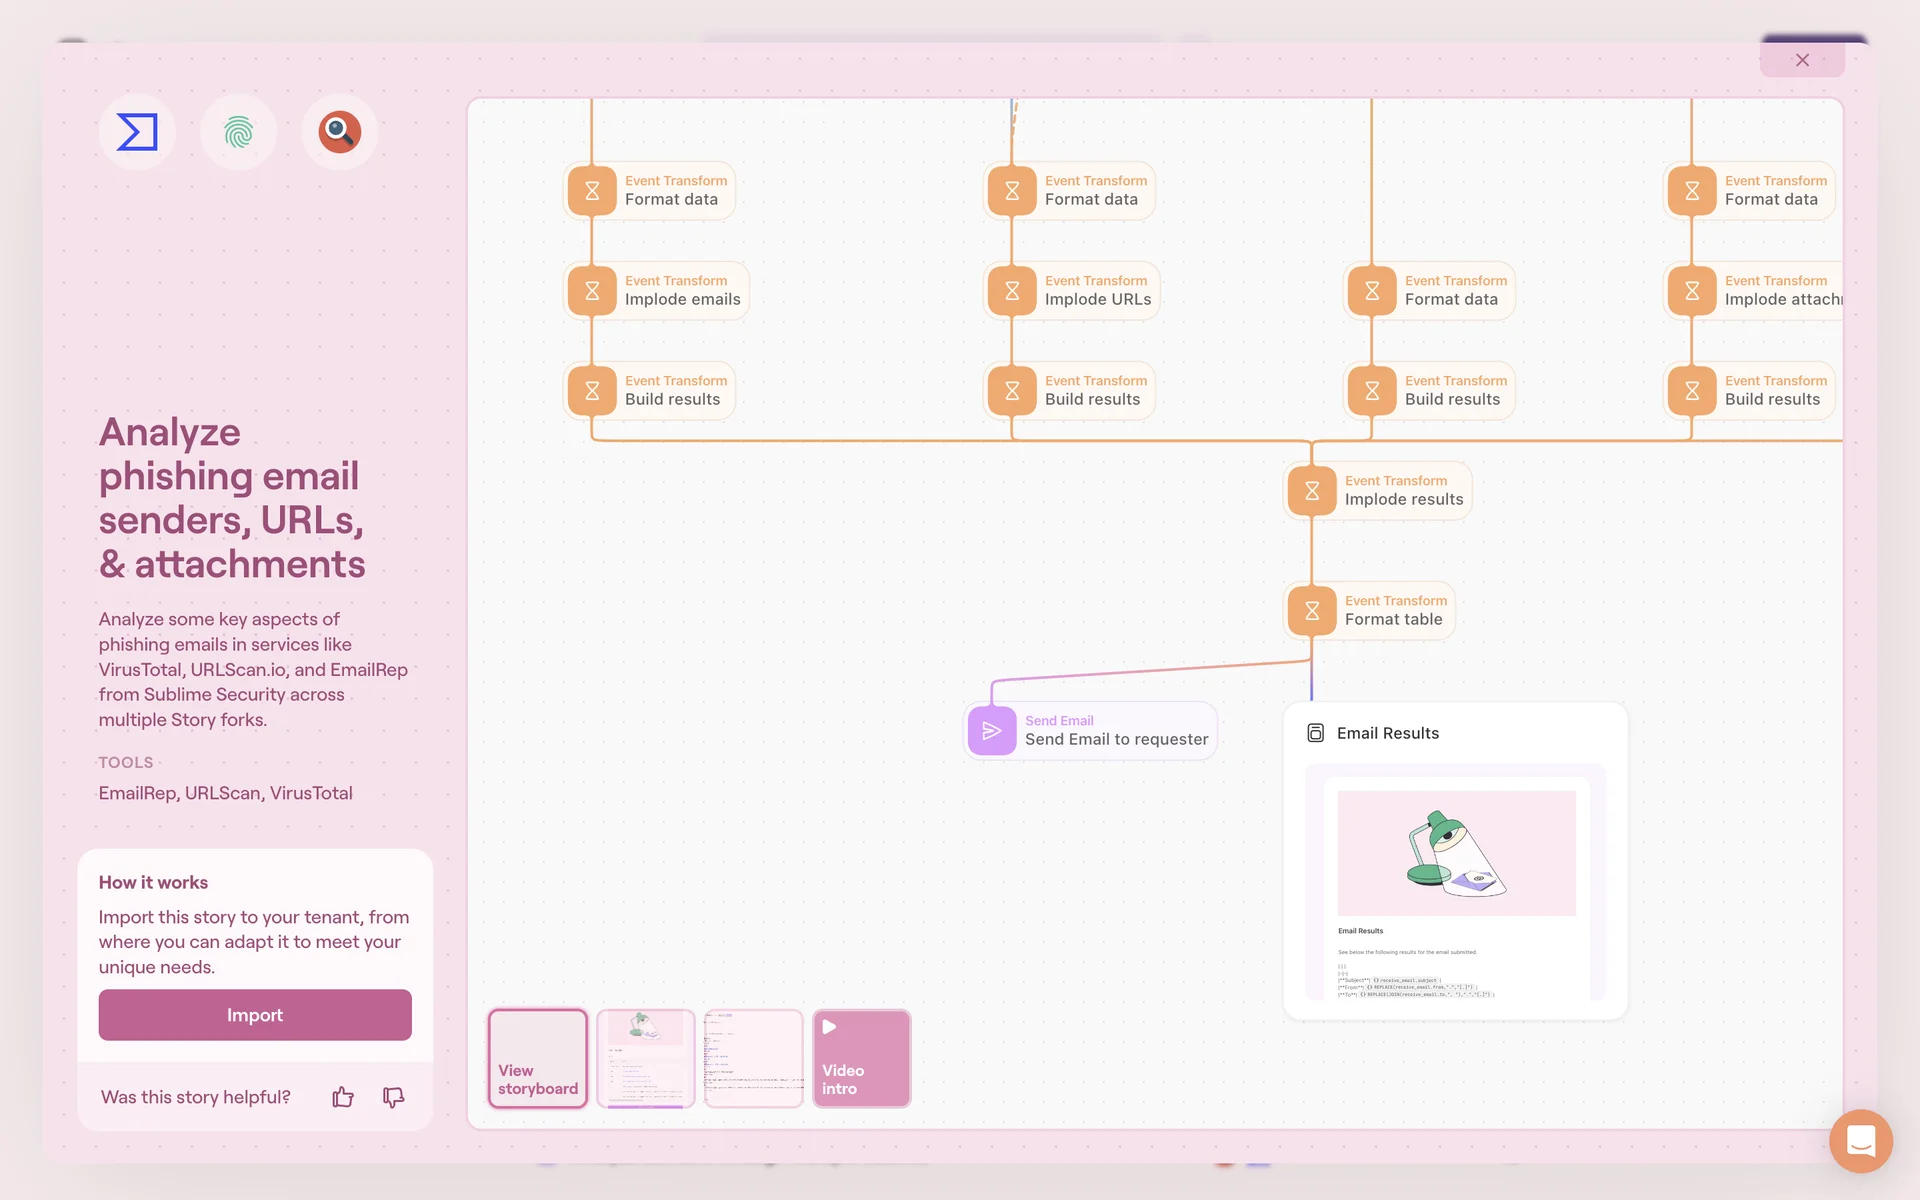The height and width of the screenshot is (1200, 1920).
Task: Select the Implode emails hourglass icon
Action: [x=592, y=291]
